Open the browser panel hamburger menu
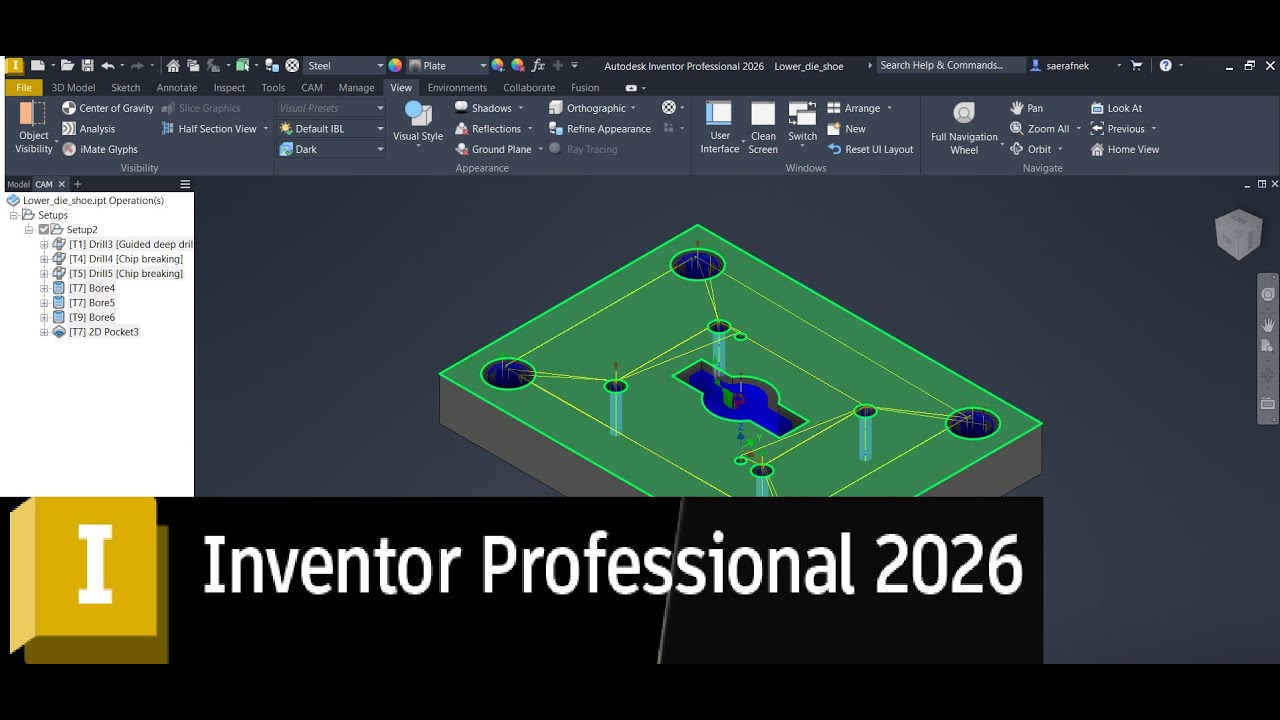The image size is (1280, 720). tap(185, 185)
